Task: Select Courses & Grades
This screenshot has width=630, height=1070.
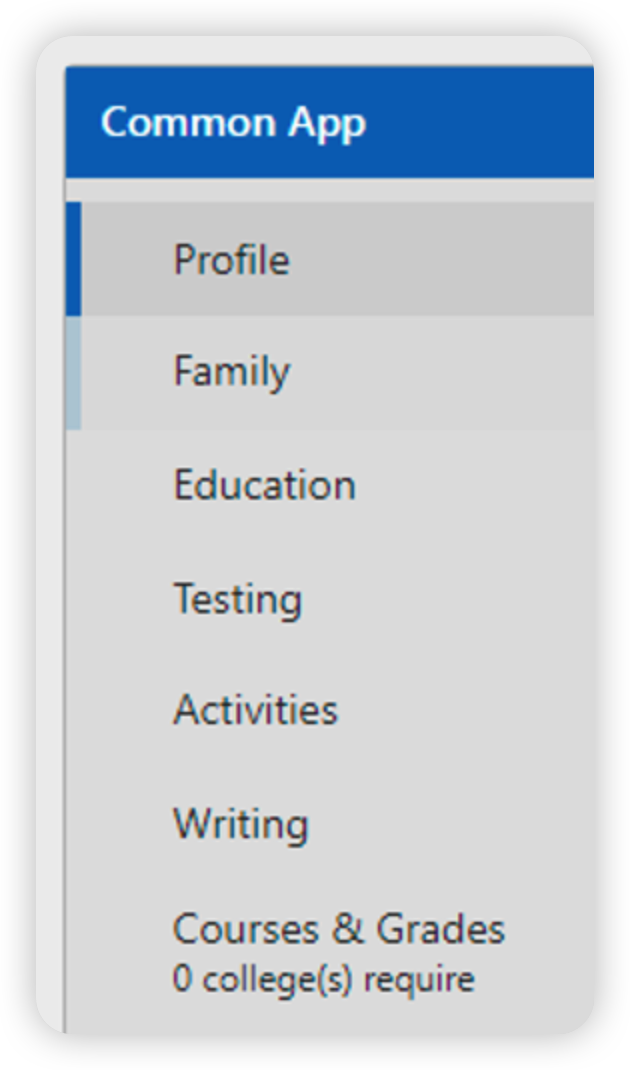Action: tap(338, 930)
